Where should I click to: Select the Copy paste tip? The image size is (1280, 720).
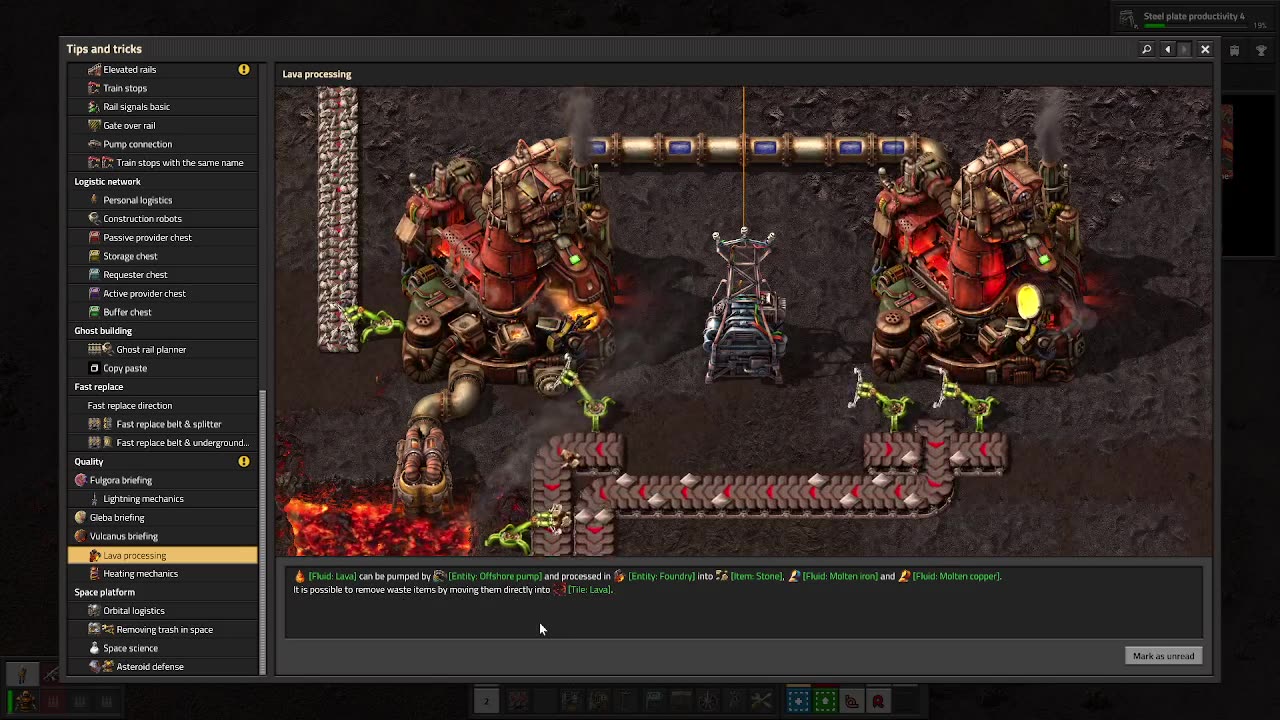pos(162,368)
